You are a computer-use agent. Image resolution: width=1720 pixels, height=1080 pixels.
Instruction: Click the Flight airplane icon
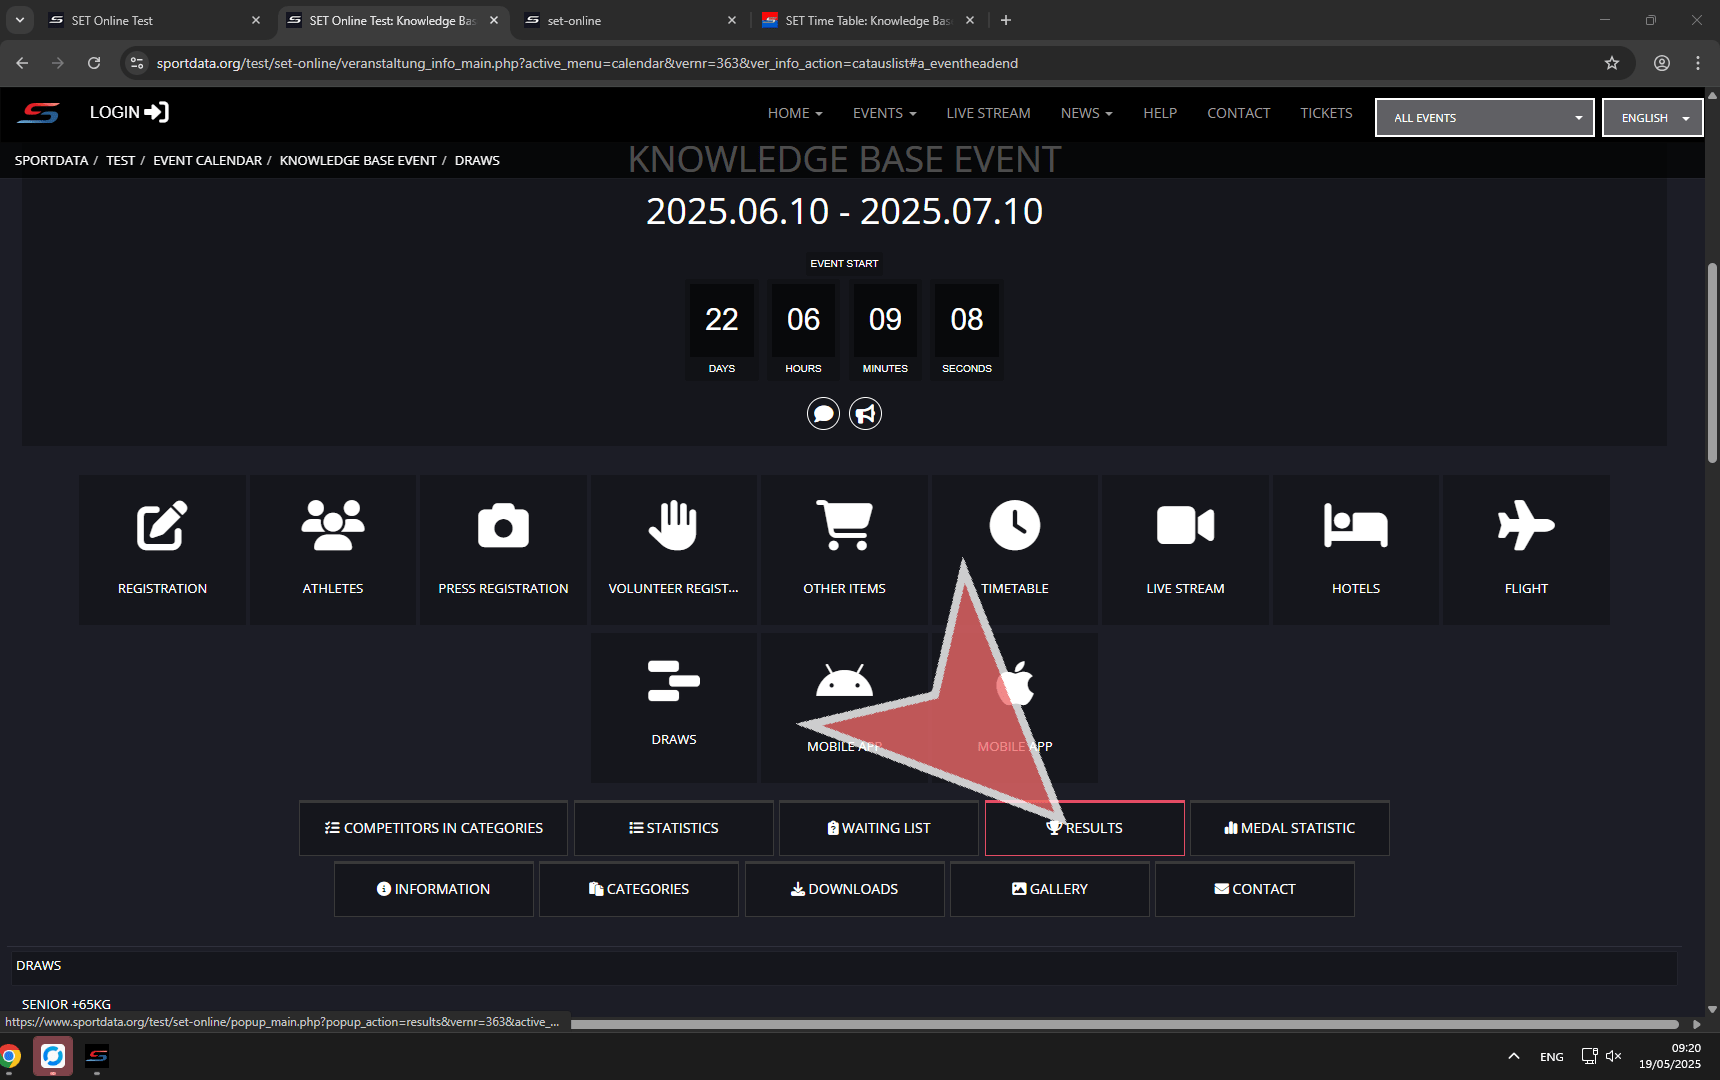[1526, 526]
